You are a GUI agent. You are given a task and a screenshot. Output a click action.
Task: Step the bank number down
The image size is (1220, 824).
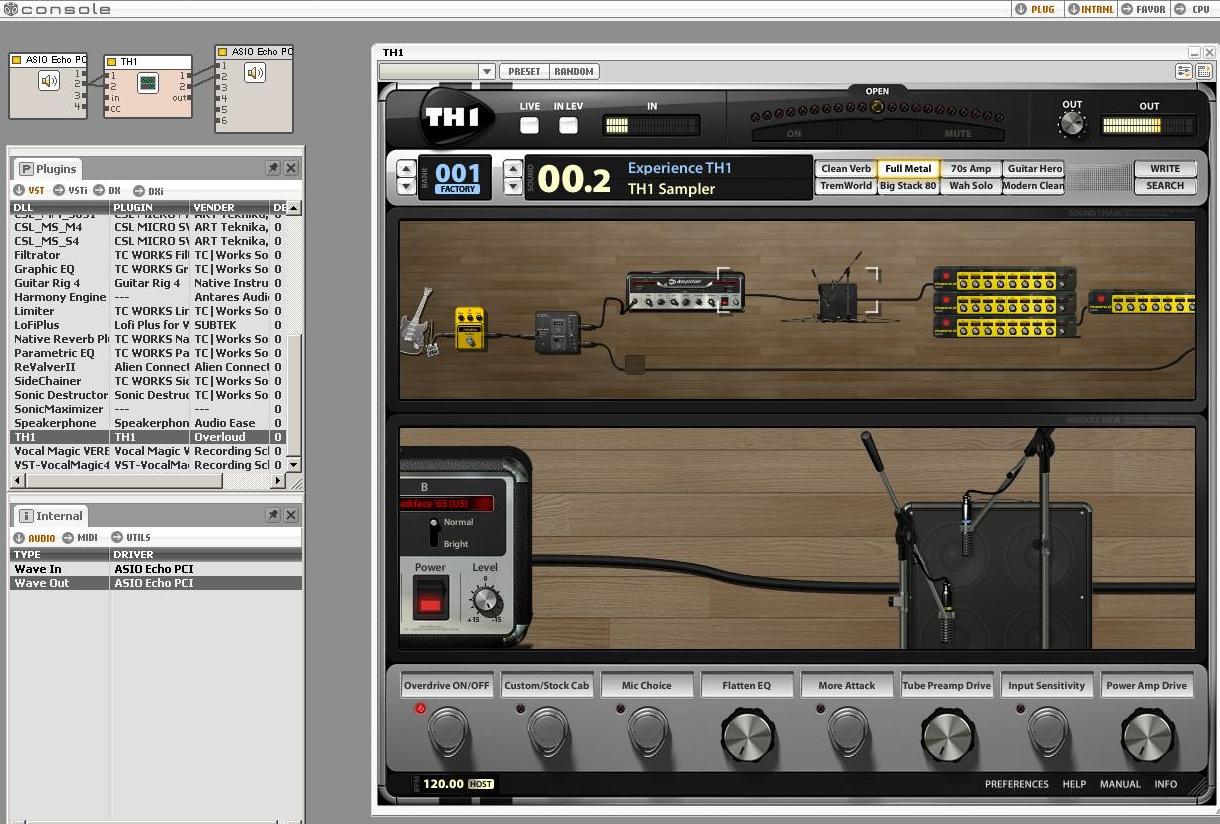tap(406, 186)
